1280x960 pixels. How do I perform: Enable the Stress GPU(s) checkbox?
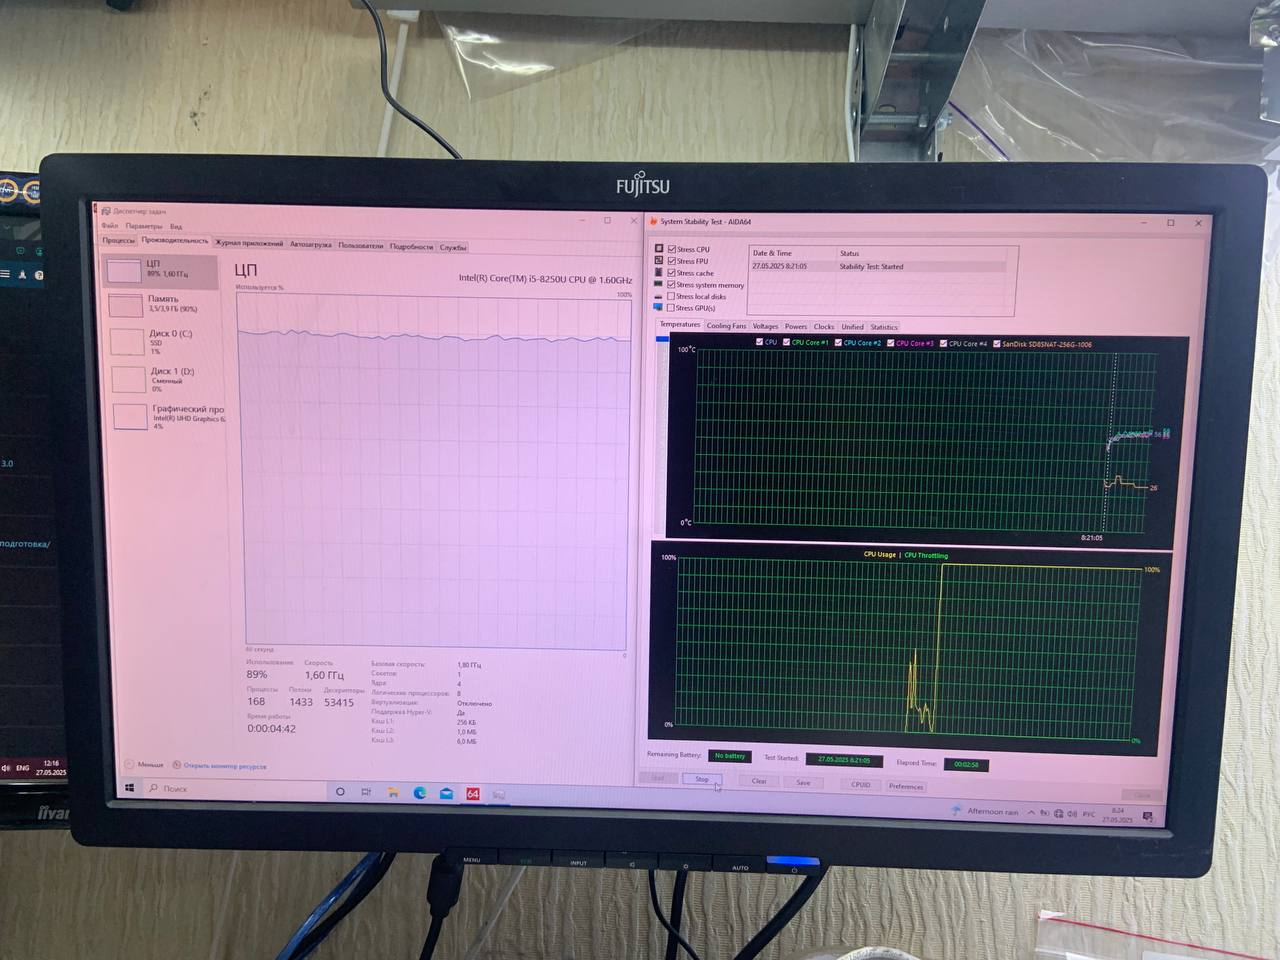672,308
